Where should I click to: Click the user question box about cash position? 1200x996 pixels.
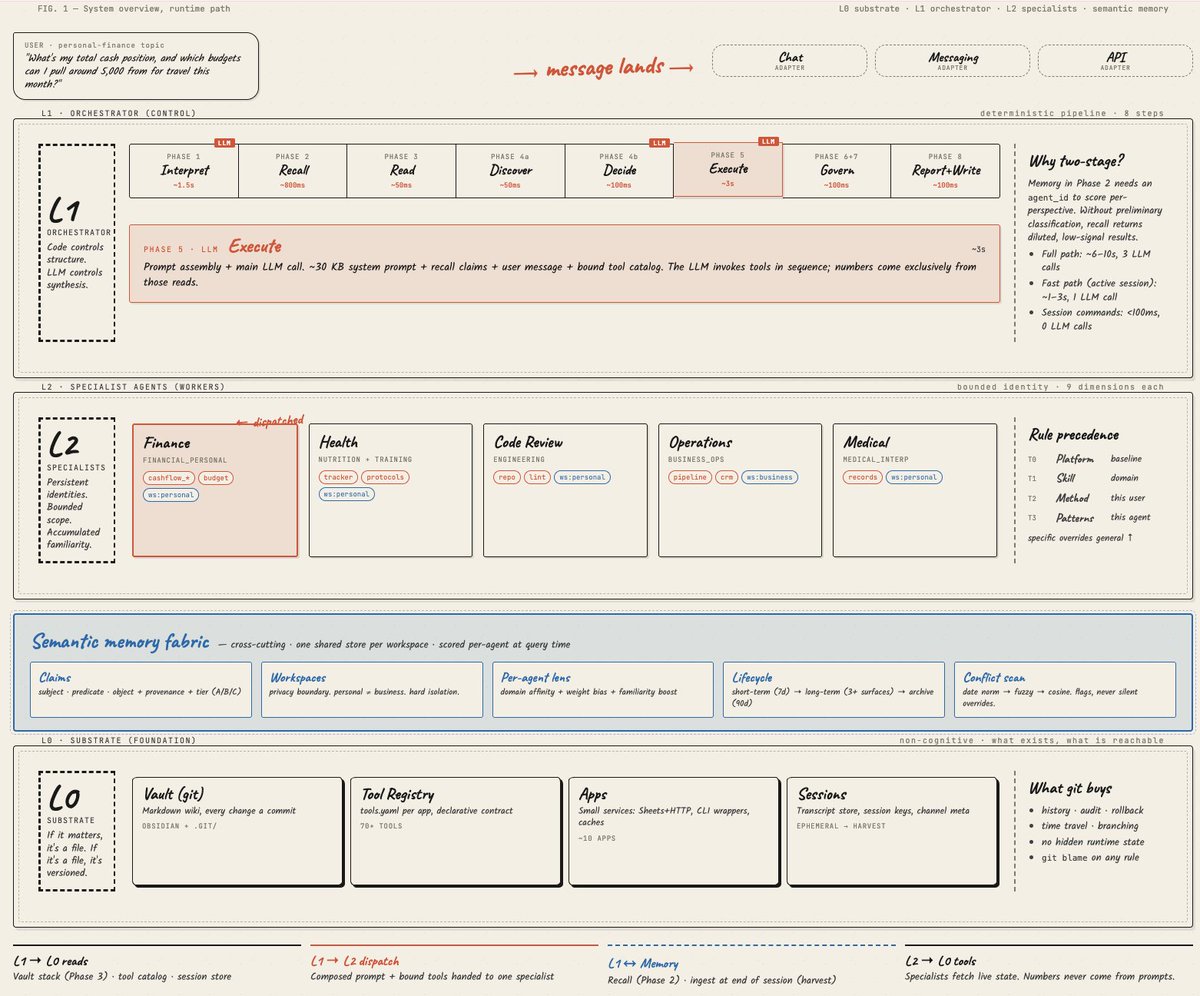pyautogui.click(x=136, y=66)
